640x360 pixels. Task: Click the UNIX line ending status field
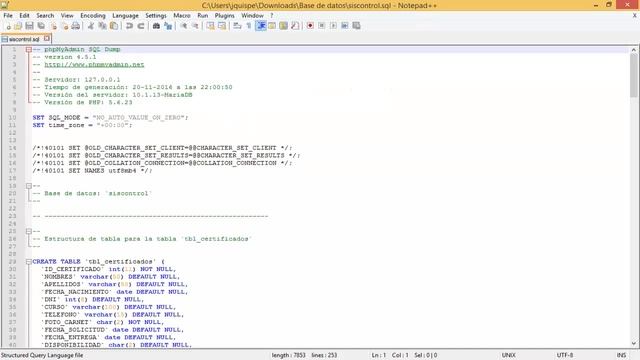(509, 355)
